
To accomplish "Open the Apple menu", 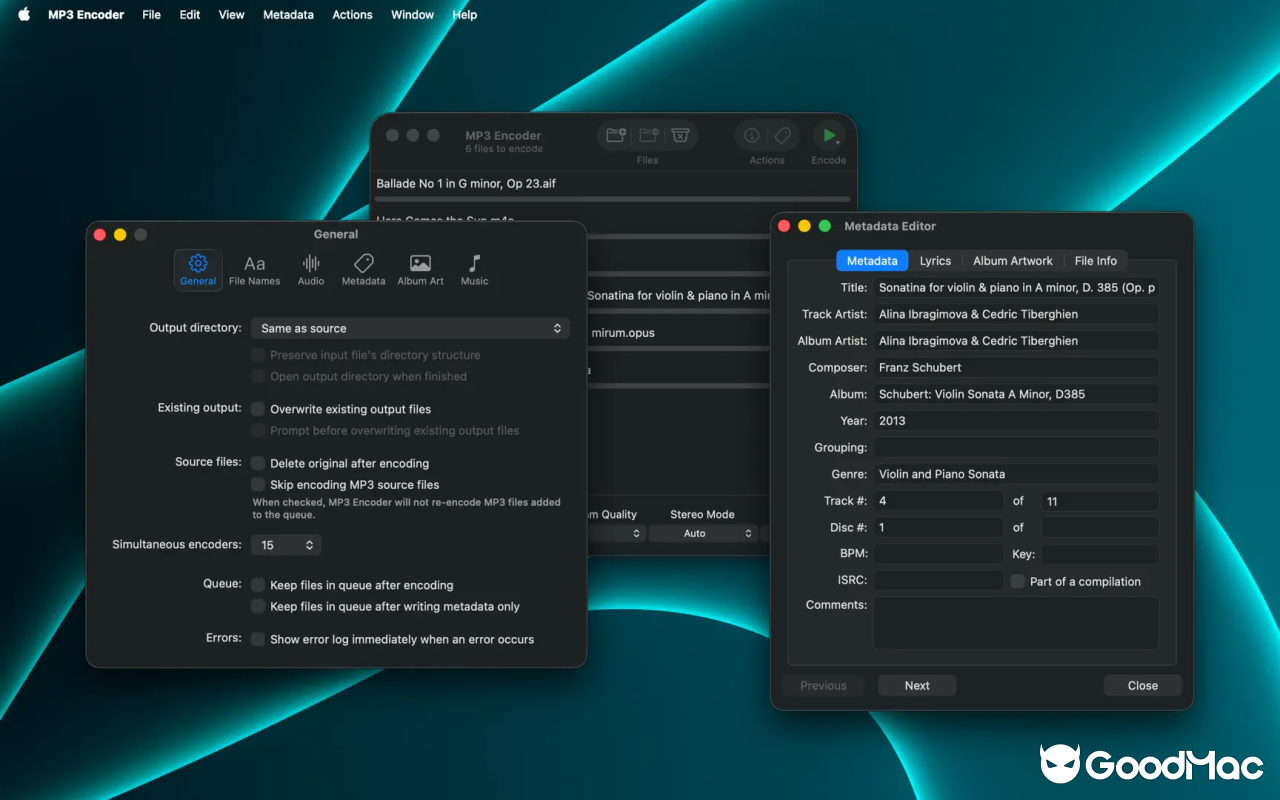I will tap(24, 15).
